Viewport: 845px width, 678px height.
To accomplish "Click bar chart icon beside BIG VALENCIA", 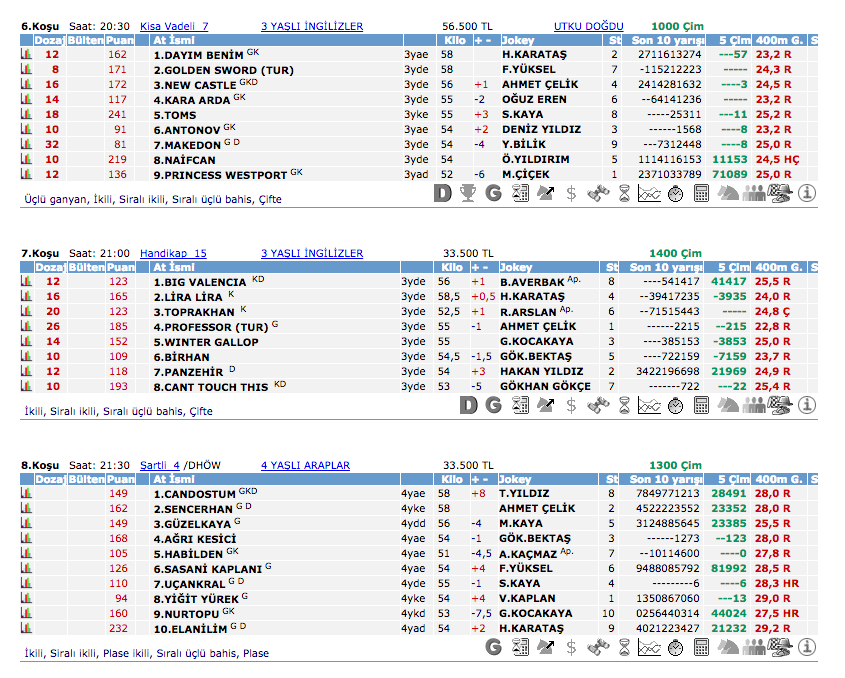I will [27, 282].
